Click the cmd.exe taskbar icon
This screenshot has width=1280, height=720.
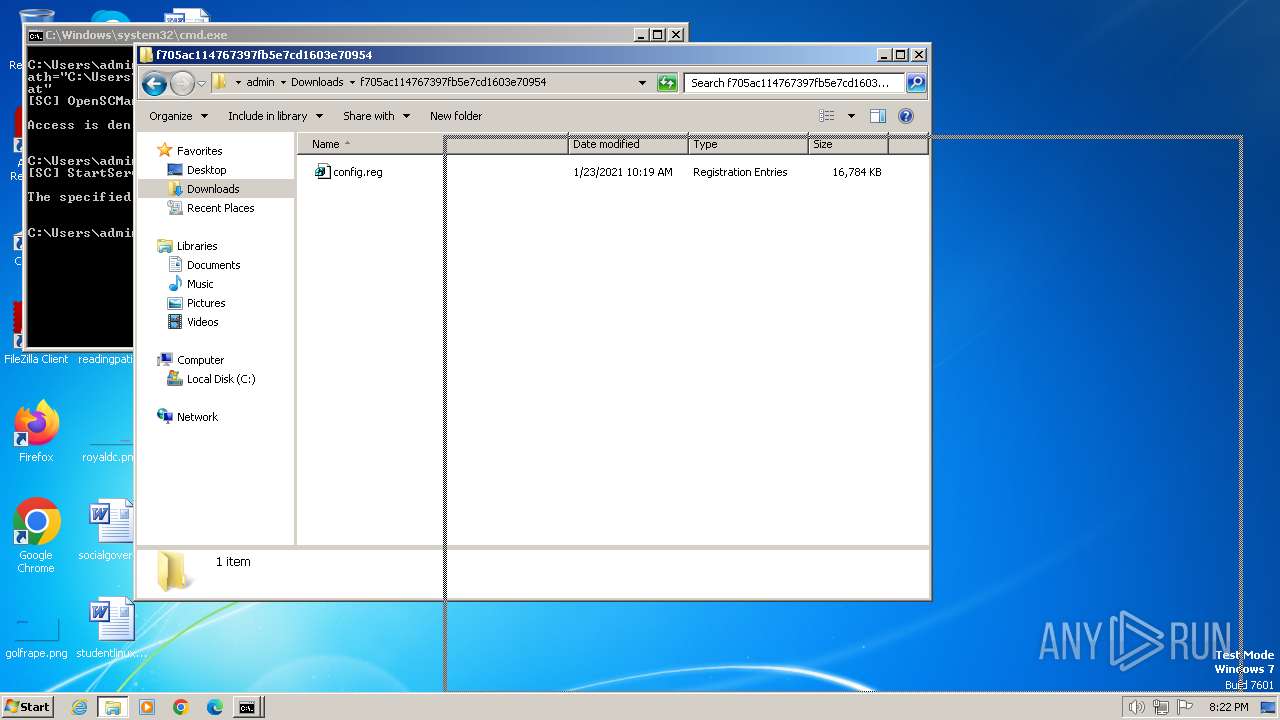point(247,707)
